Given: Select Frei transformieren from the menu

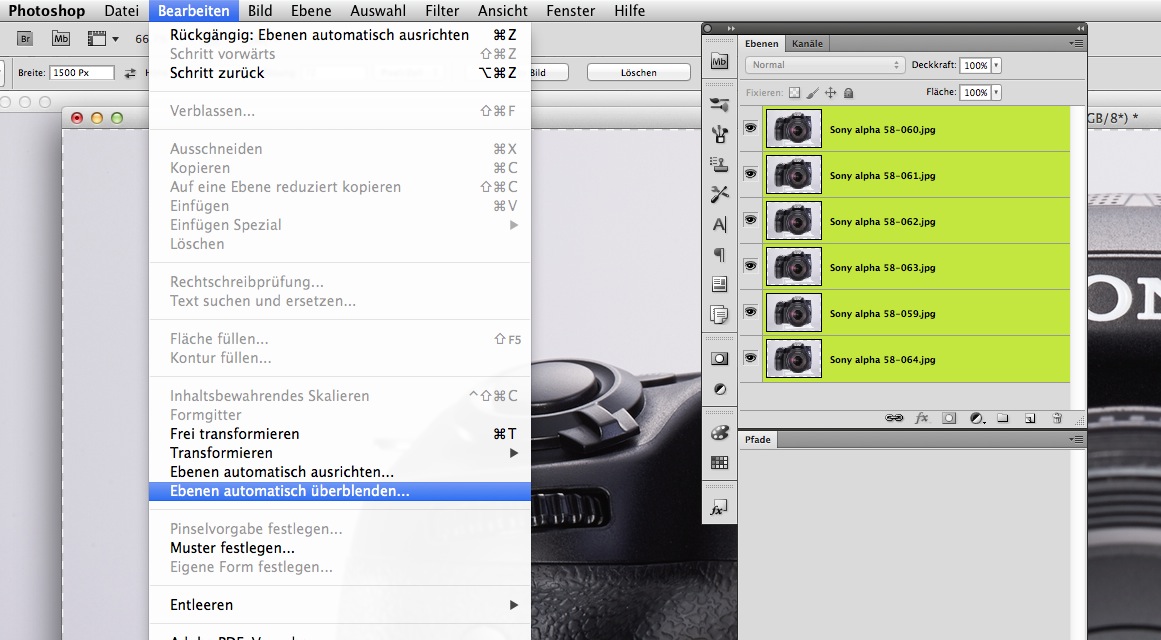Looking at the screenshot, I should point(235,434).
